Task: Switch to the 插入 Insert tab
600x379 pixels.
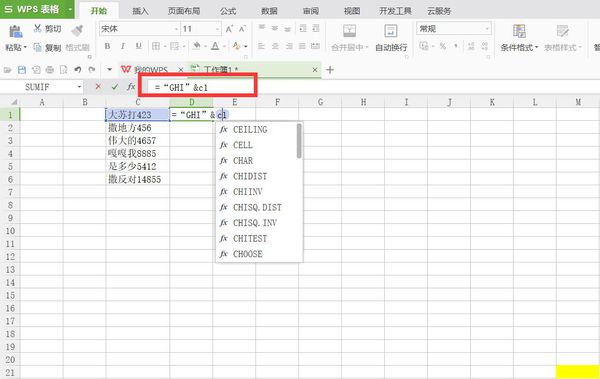Action: pos(140,11)
